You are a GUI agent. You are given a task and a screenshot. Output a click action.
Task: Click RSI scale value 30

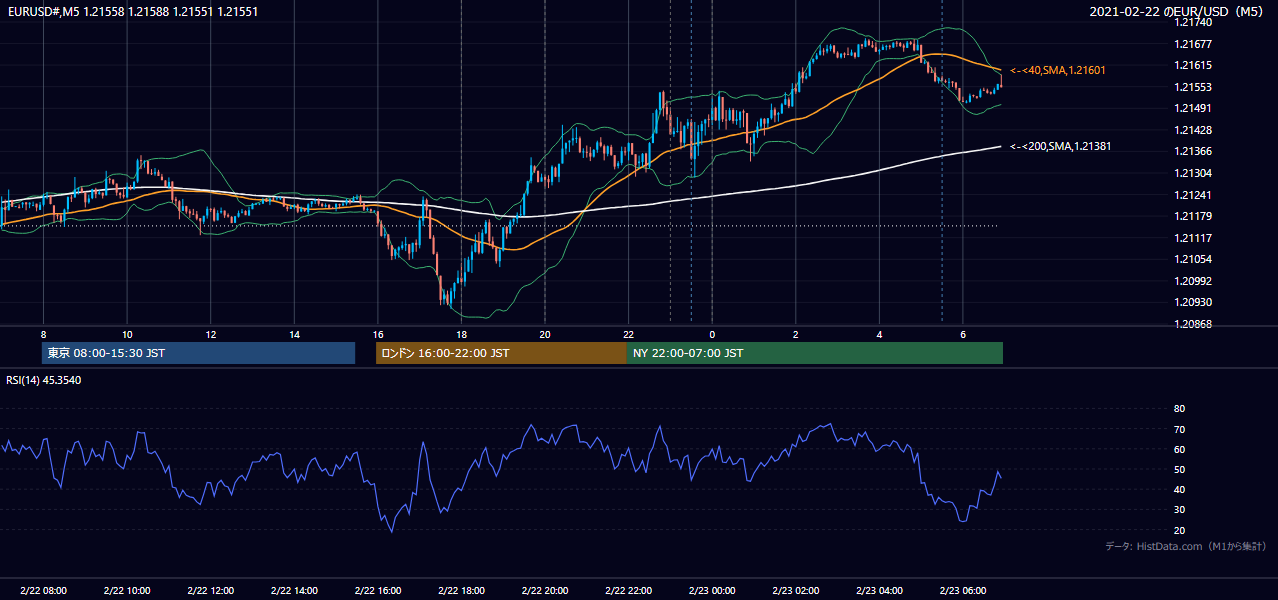pyautogui.click(x=1179, y=510)
